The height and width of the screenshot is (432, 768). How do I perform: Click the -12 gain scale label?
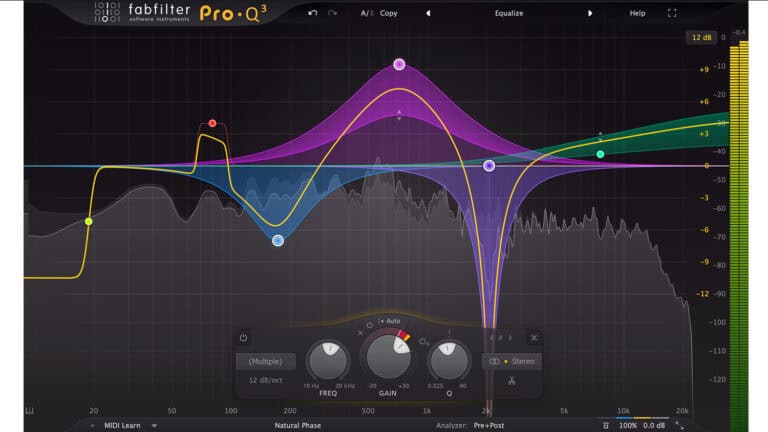pyautogui.click(x=702, y=294)
